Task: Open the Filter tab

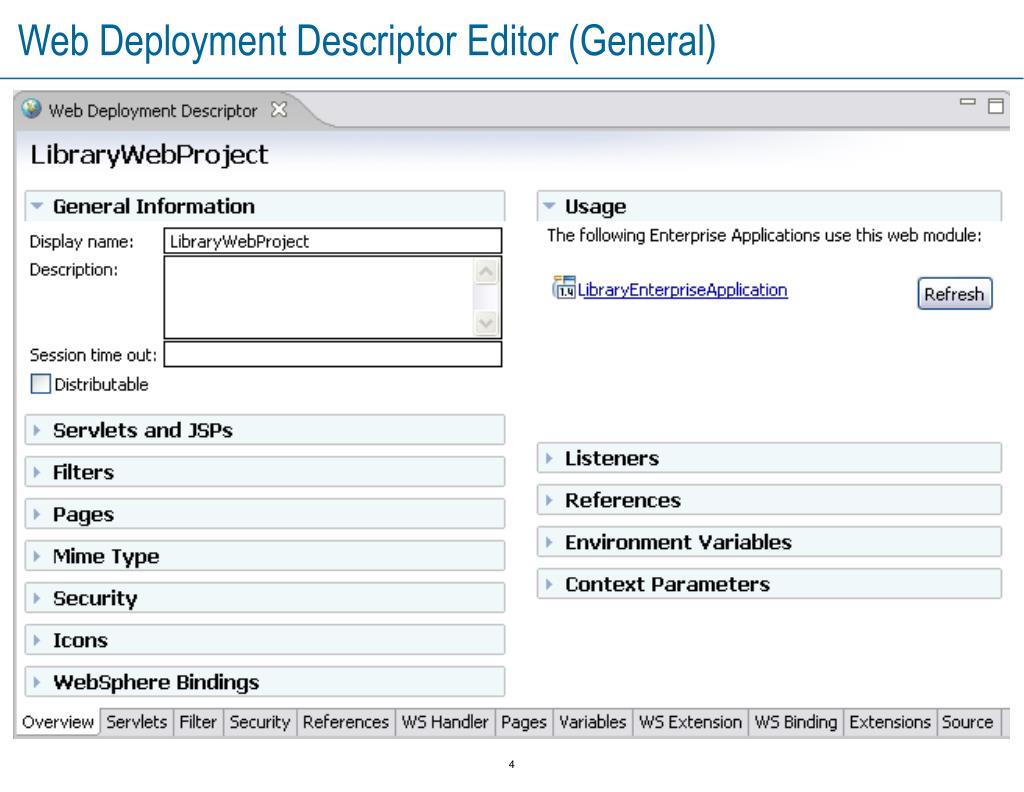Action: click(x=198, y=722)
